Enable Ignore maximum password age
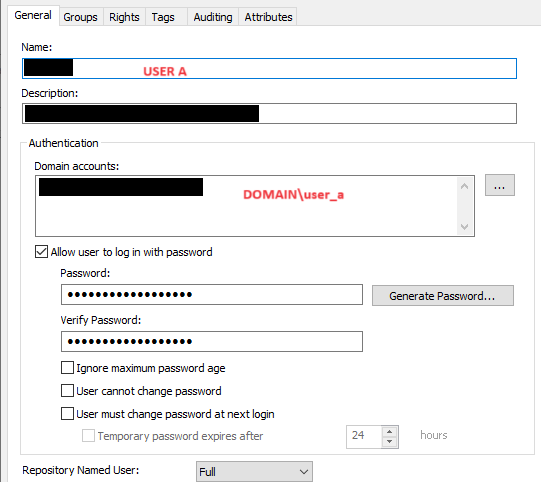Image resolution: width=541 pixels, height=482 pixels. (x=67, y=368)
